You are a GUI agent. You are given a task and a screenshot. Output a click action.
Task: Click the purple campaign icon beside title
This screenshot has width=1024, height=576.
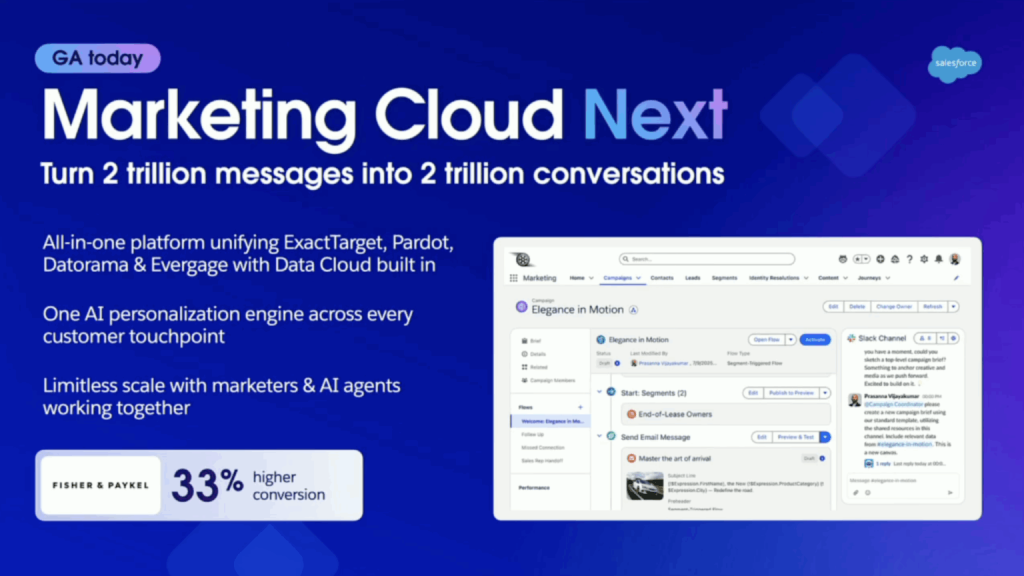pos(521,307)
